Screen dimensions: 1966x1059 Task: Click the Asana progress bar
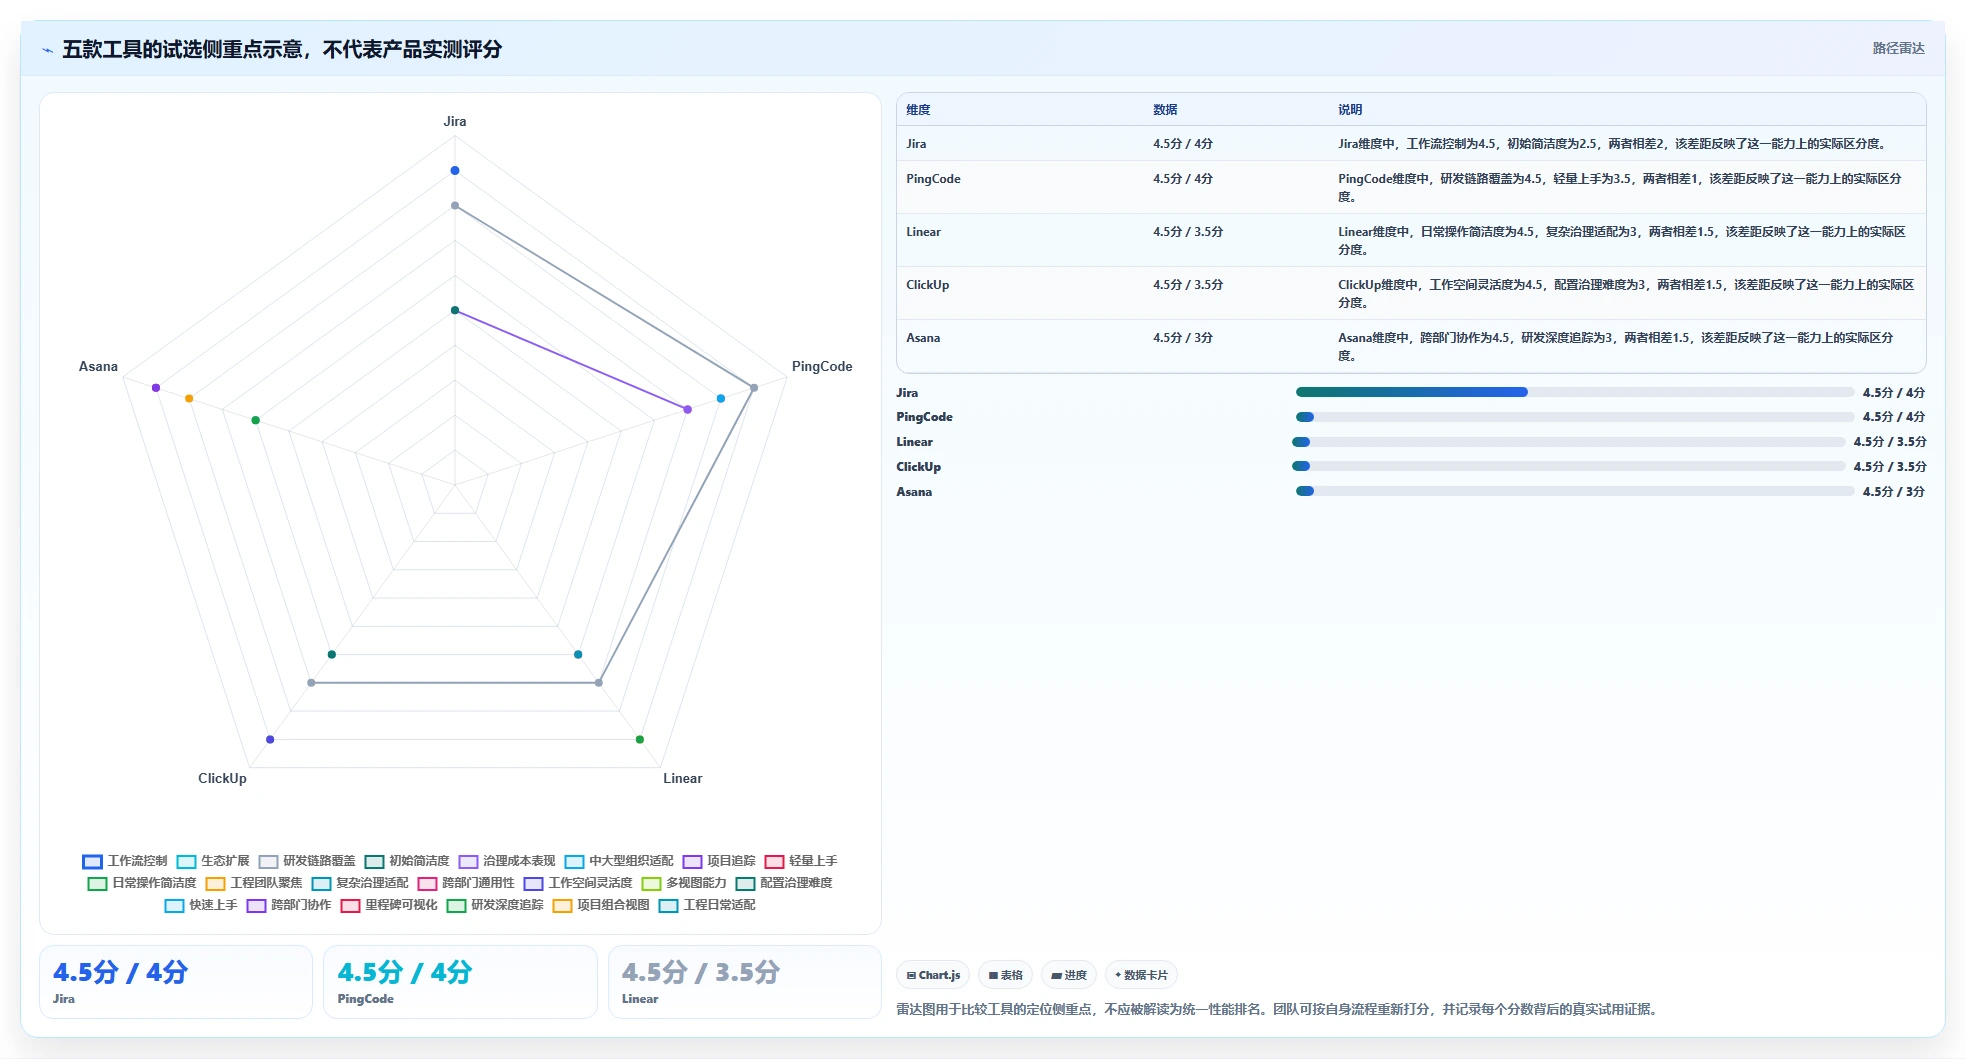tap(1575, 491)
